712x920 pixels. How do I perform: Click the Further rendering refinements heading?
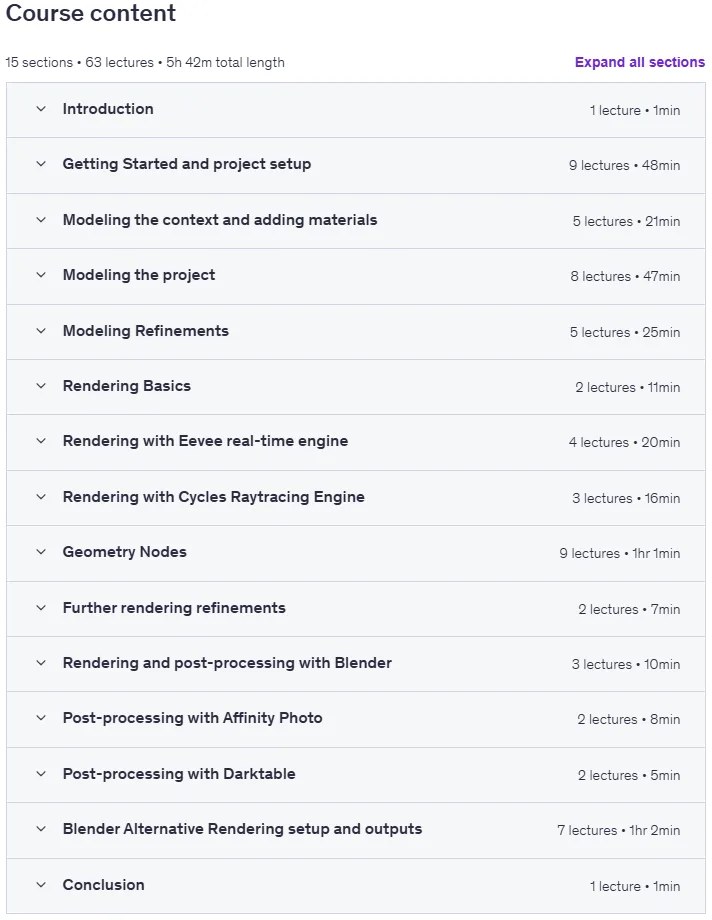(174, 608)
